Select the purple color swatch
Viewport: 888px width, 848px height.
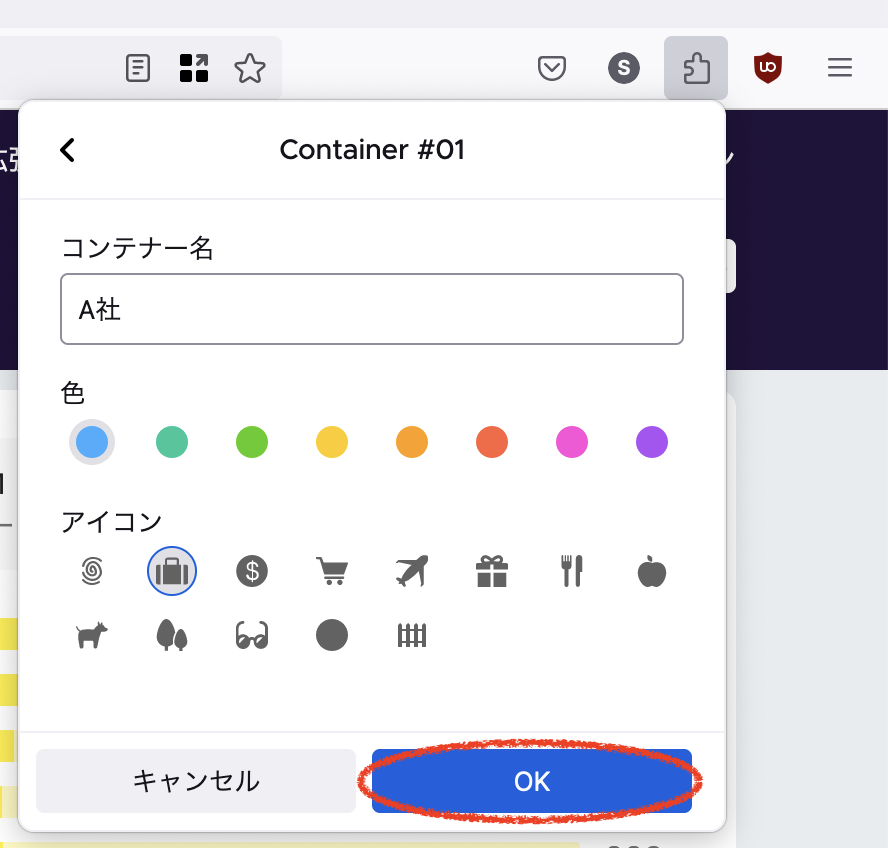click(652, 442)
